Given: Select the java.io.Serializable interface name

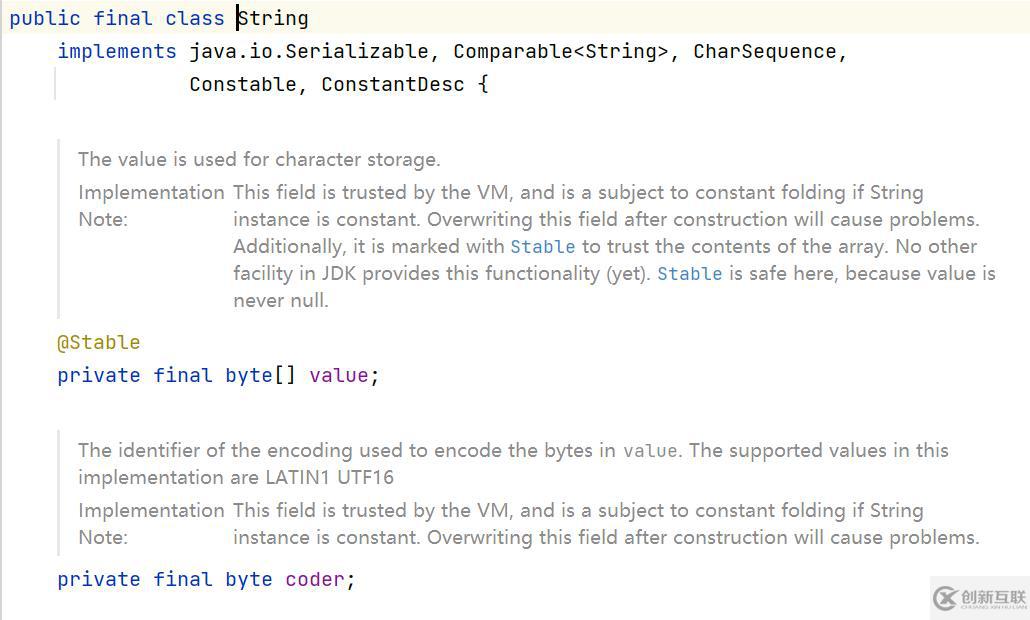Looking at the screenshot, I should point(309,52).
